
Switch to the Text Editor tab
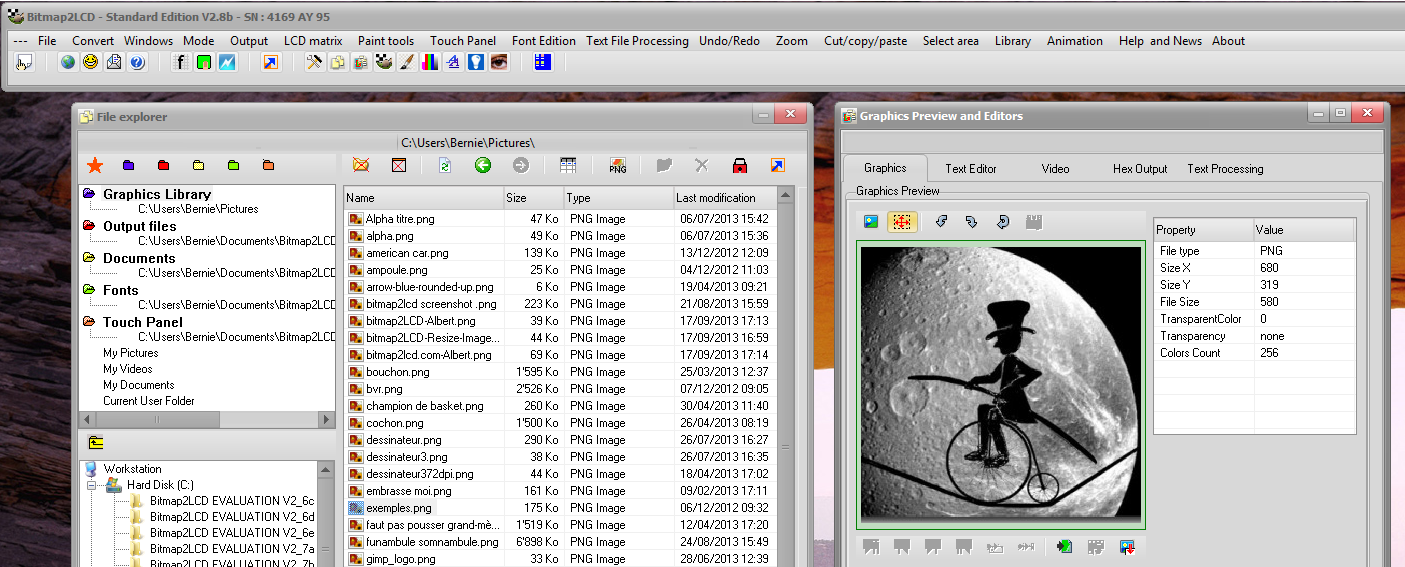point(971,169)
